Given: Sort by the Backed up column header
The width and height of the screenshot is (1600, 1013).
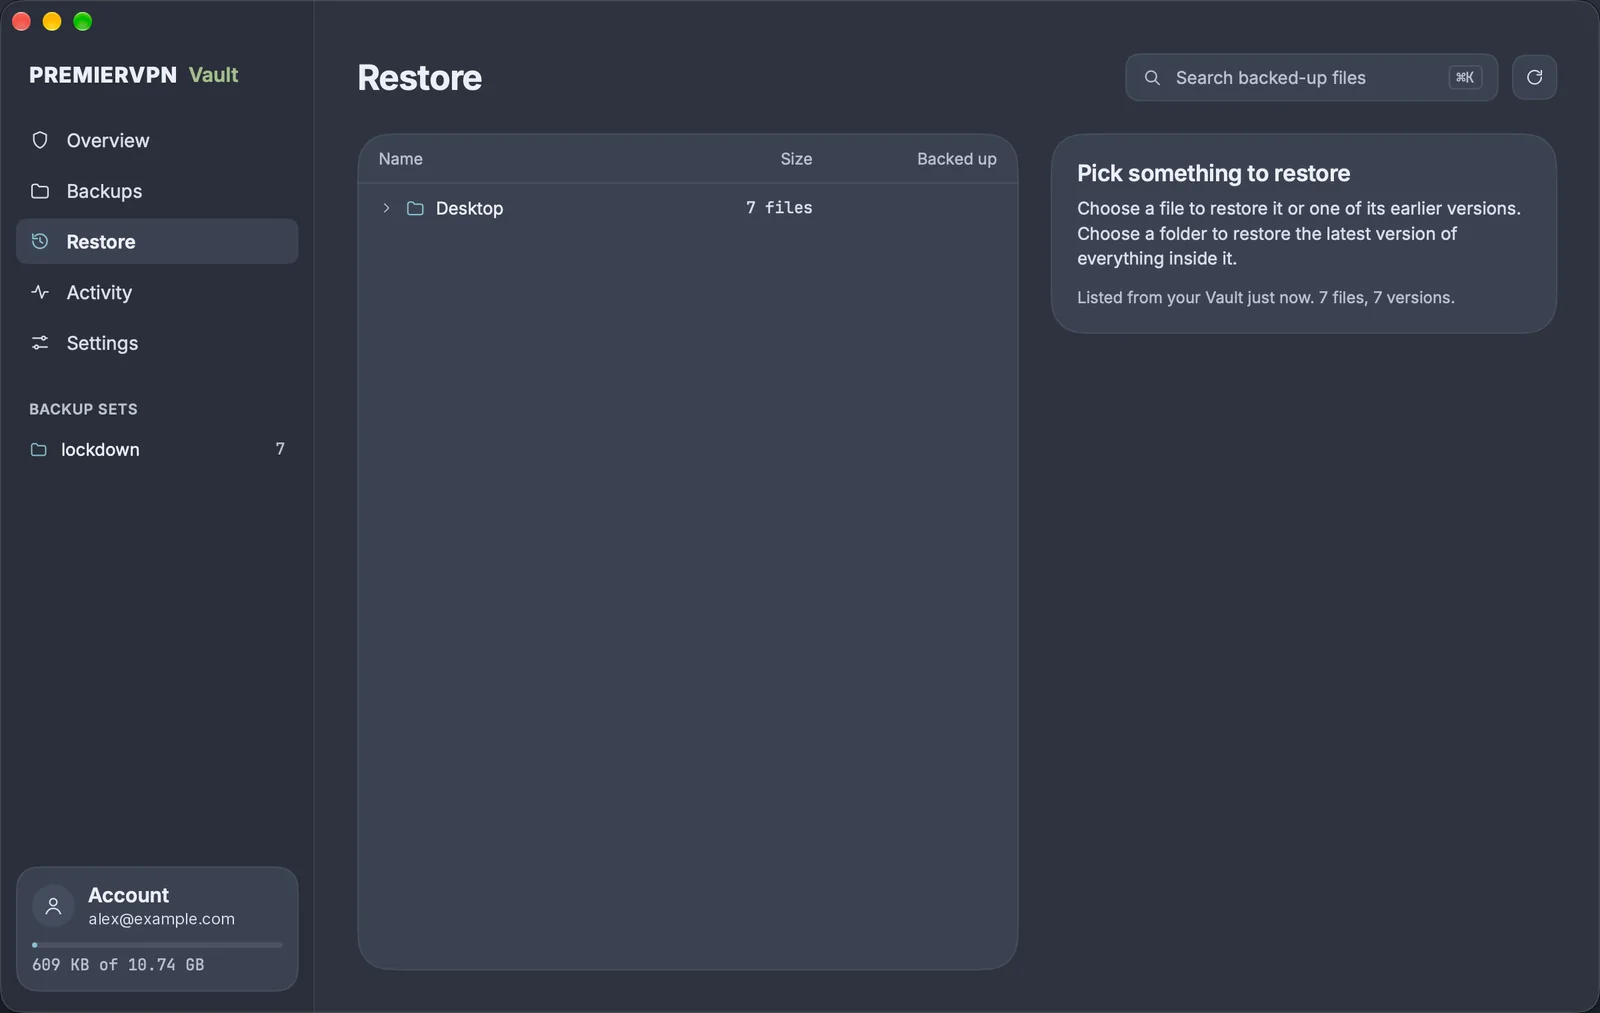Looking at the screenshot, I should [957, 159].
